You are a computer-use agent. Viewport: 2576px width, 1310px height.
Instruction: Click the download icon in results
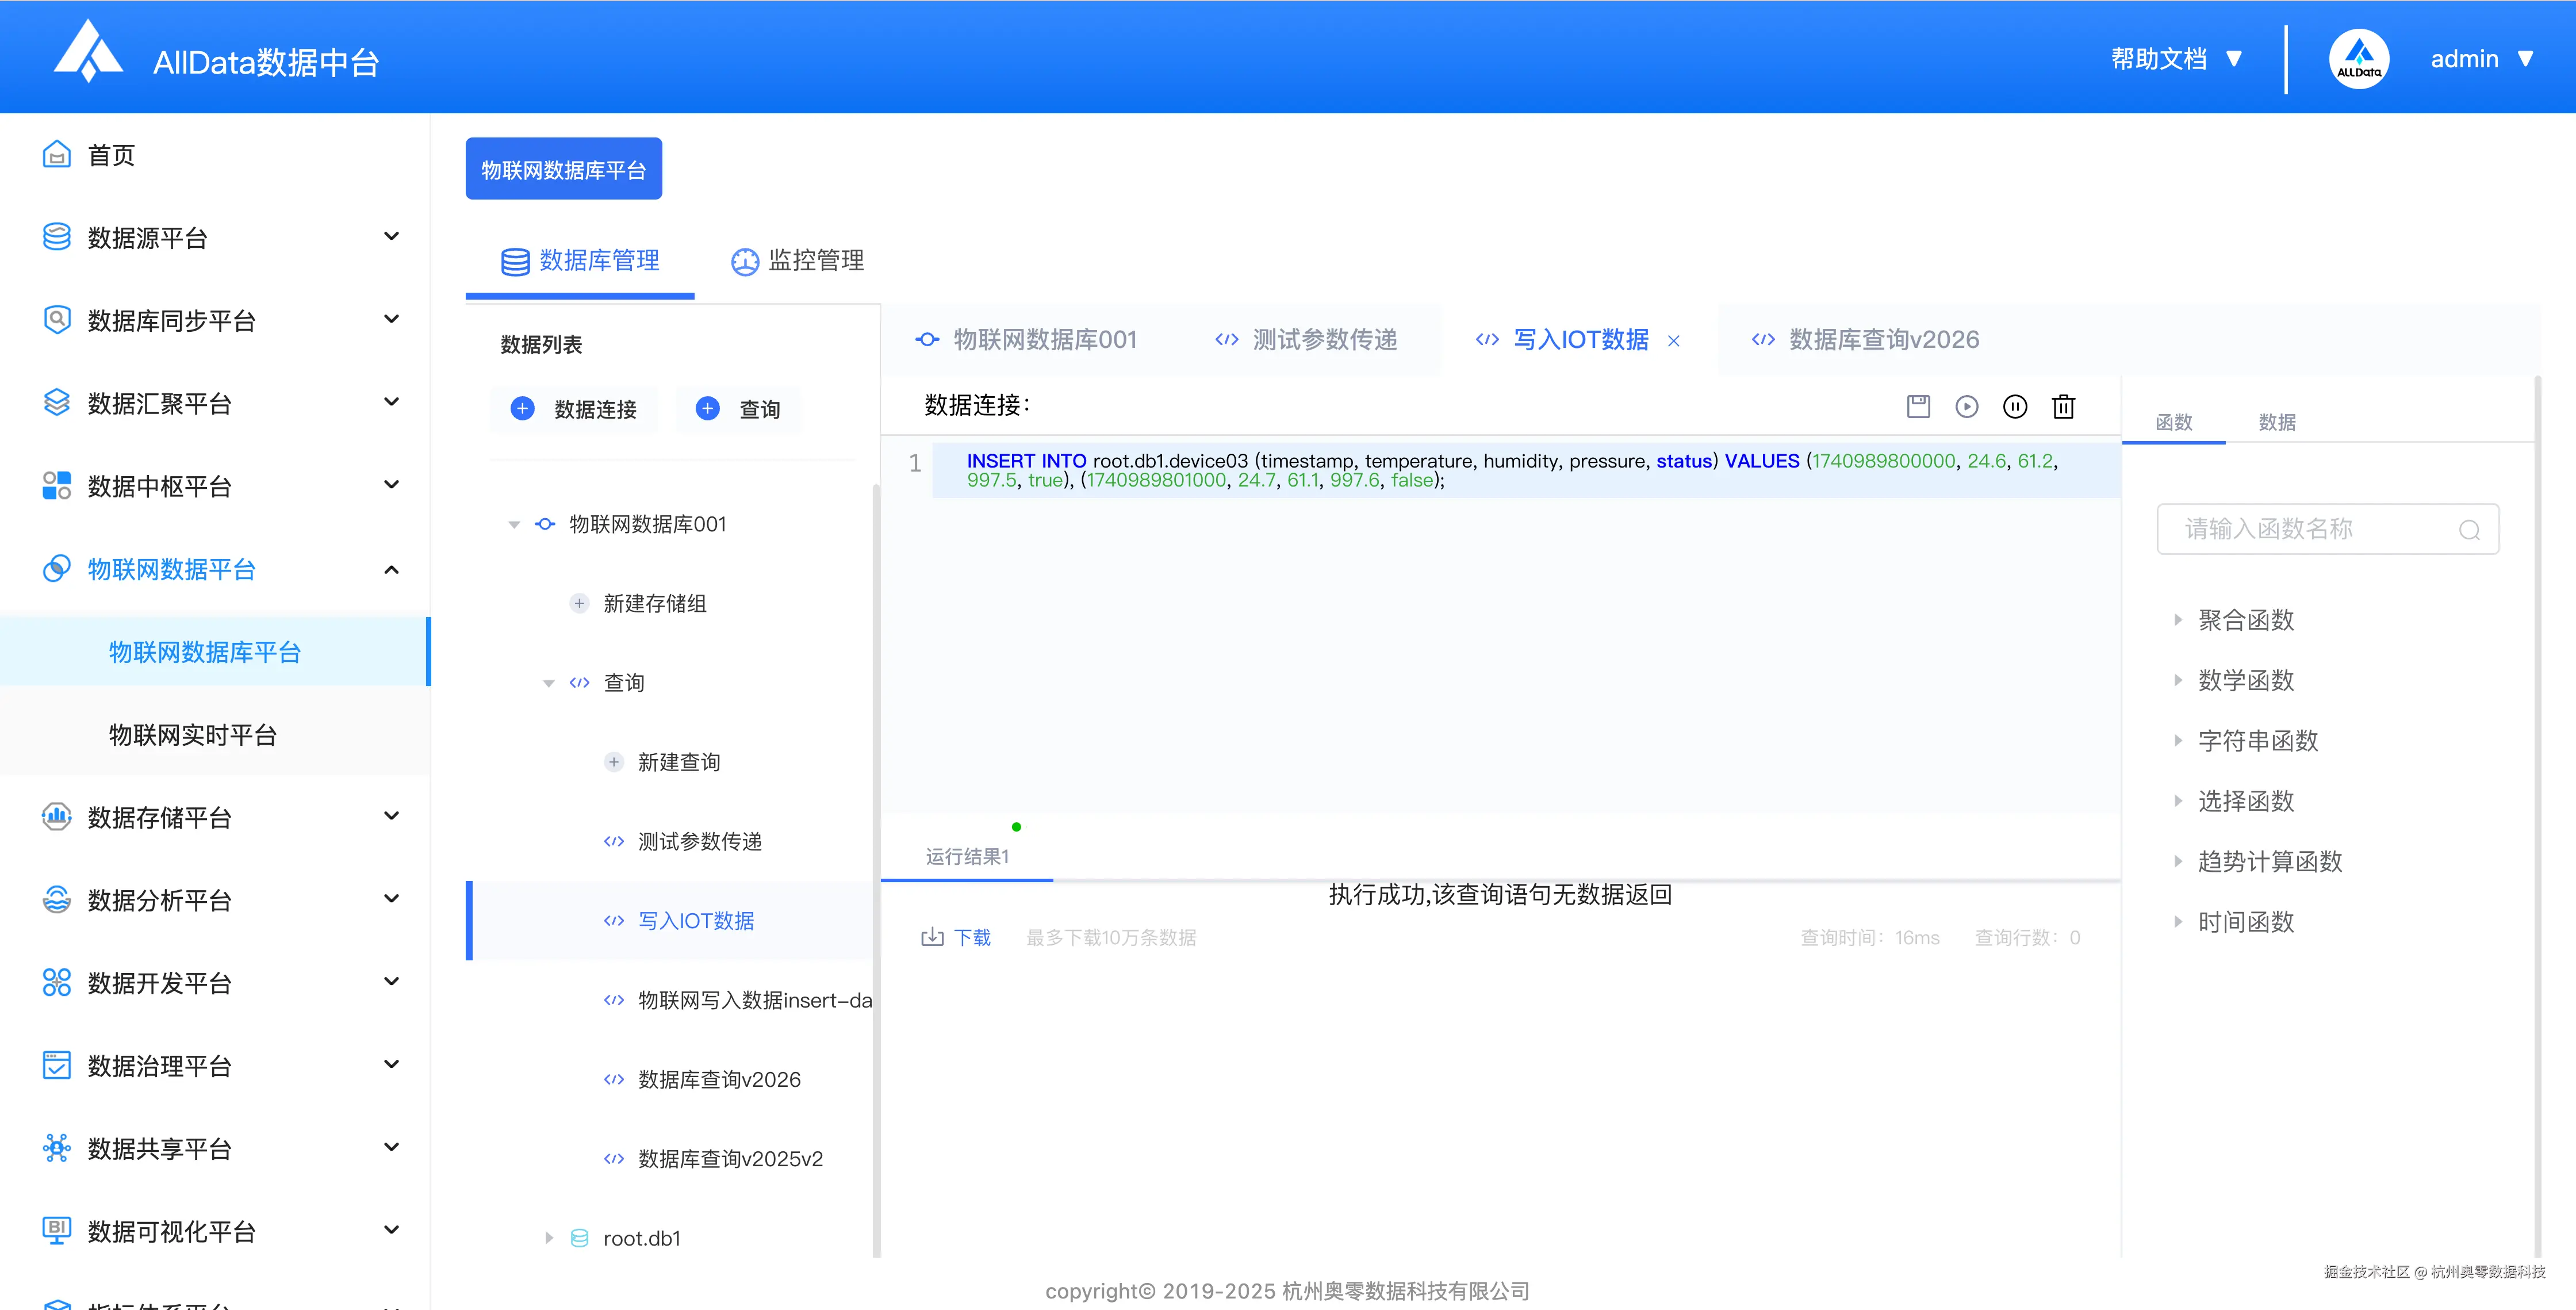(x=932, y=937)
